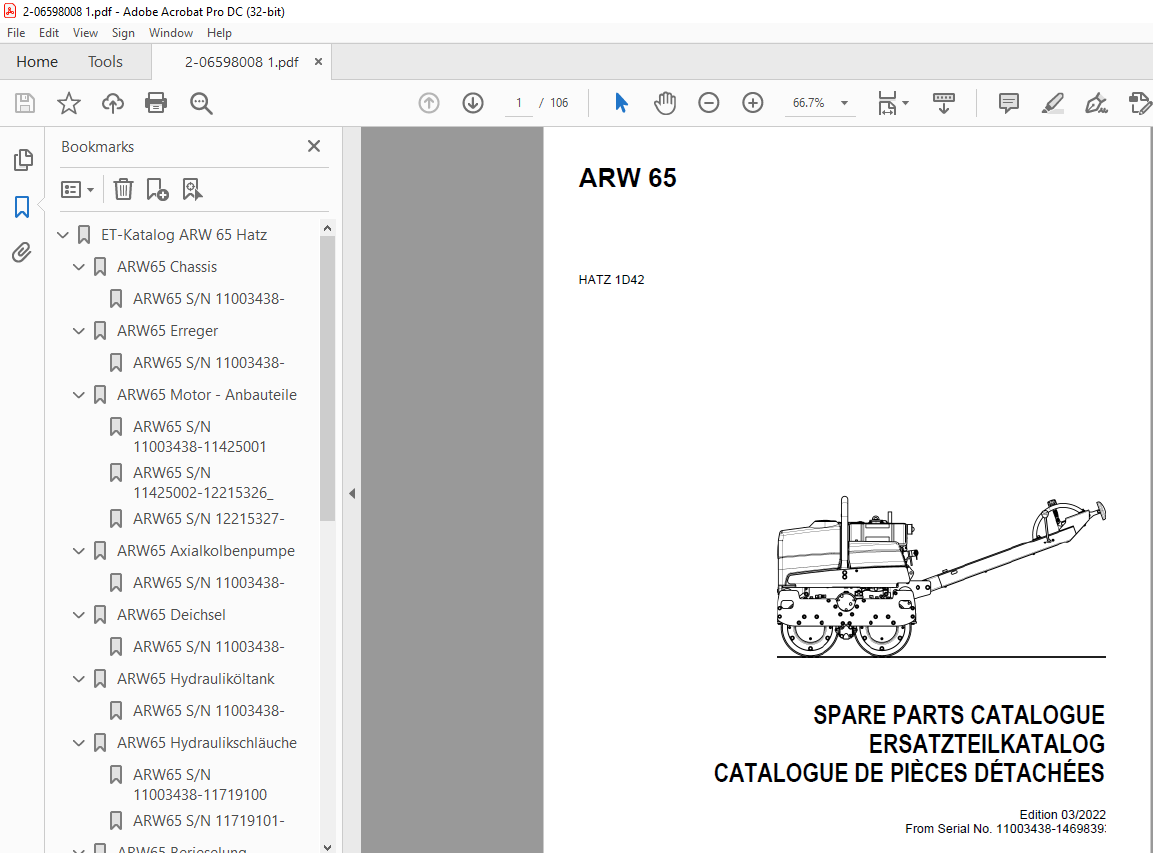Open the Sign menu
Viewport: 1153px width, 853px height.
pos(124,33)
